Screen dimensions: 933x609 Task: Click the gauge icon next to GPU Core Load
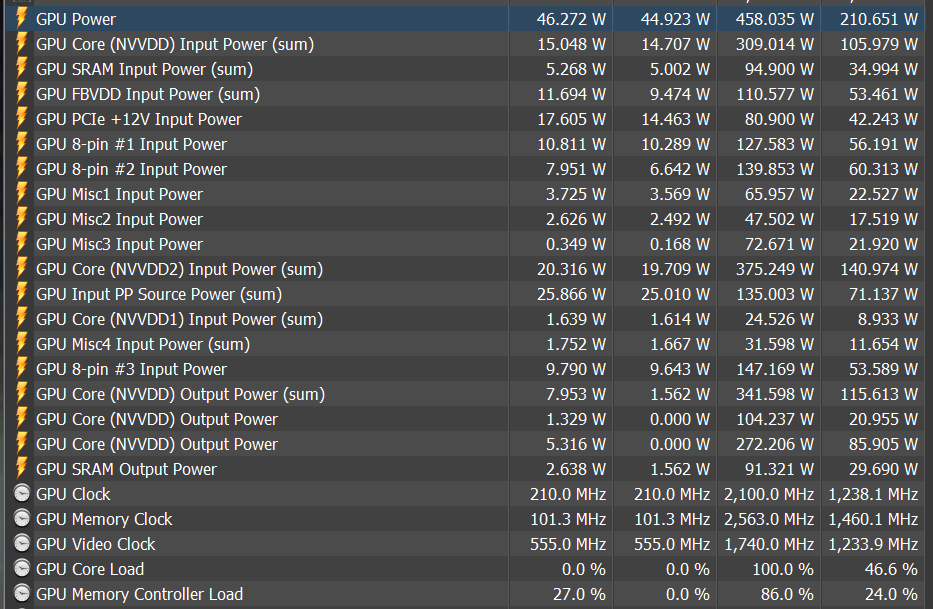[21, 569]
